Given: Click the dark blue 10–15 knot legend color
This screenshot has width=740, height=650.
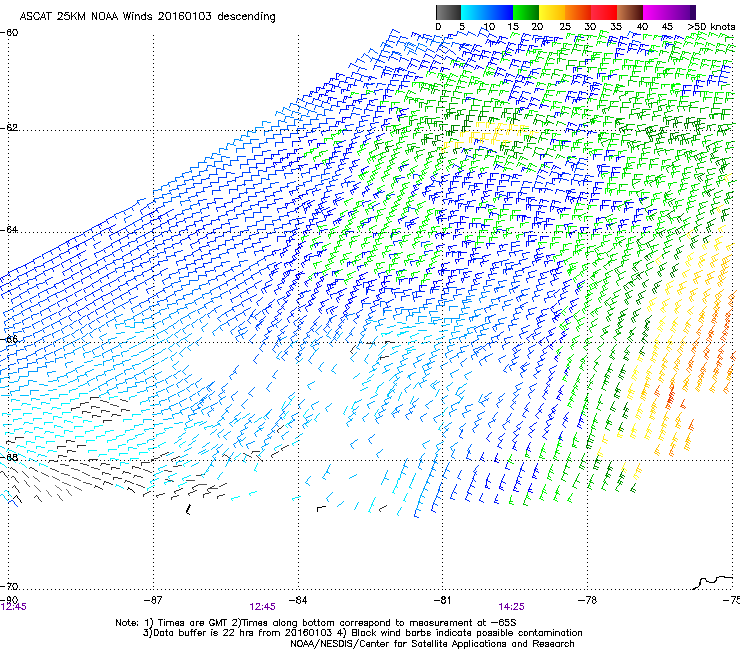Looking at the screenshot, I should [500, 12].
